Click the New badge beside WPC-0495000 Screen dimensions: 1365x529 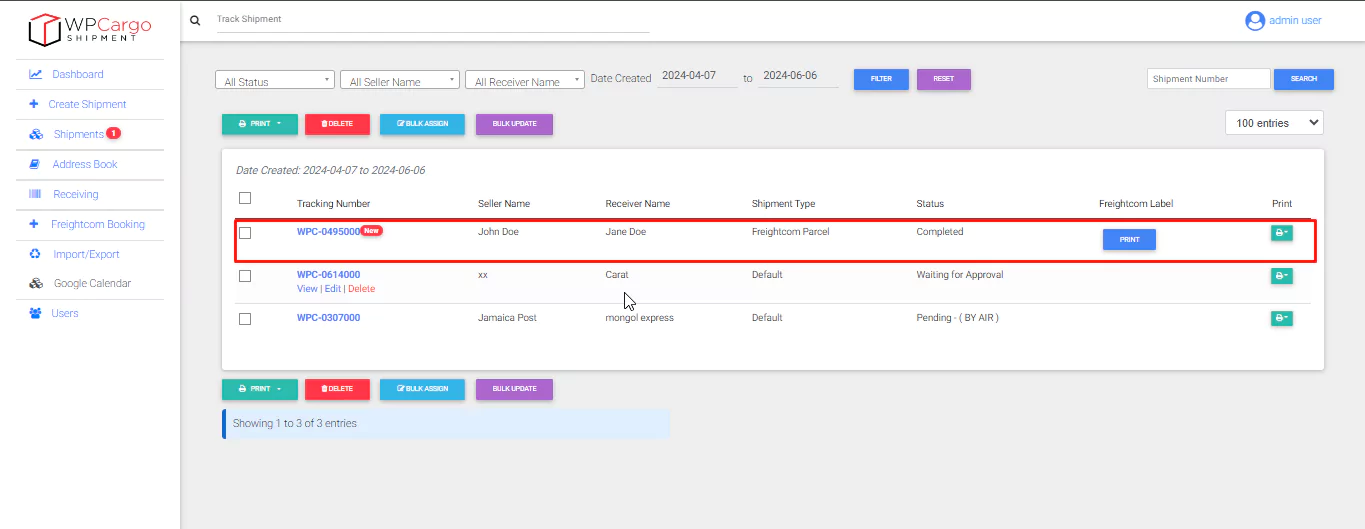pyautogui.click(x=371, y=230)
